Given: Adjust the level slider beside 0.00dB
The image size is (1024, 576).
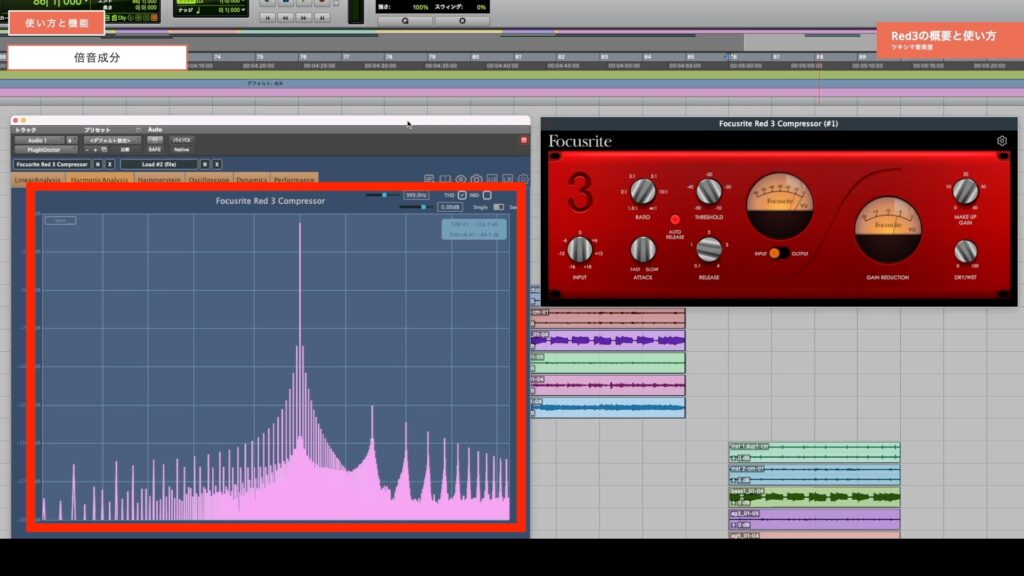Looking at the screenshot, I should tap(416, 207).
